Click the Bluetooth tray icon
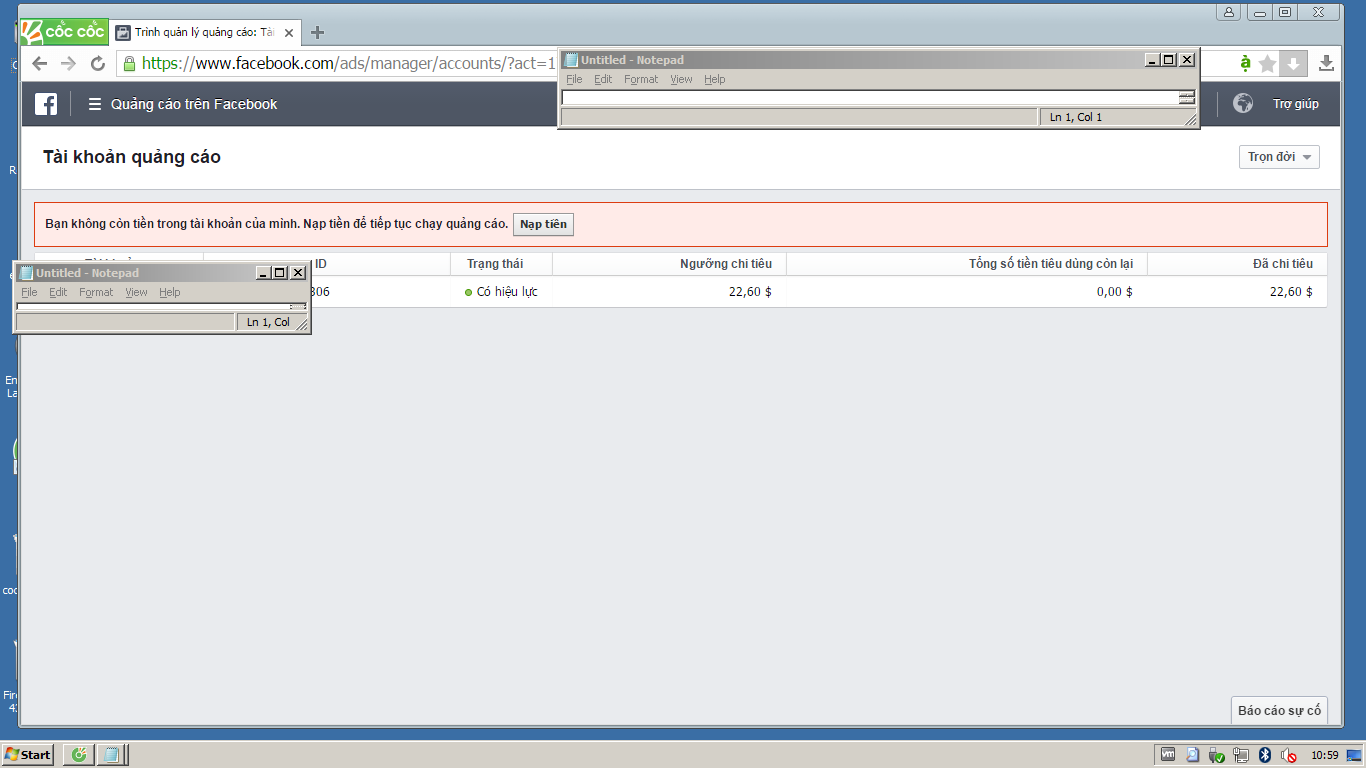This screenshot has width=1366, height=768. click(x=1264, y=755)
